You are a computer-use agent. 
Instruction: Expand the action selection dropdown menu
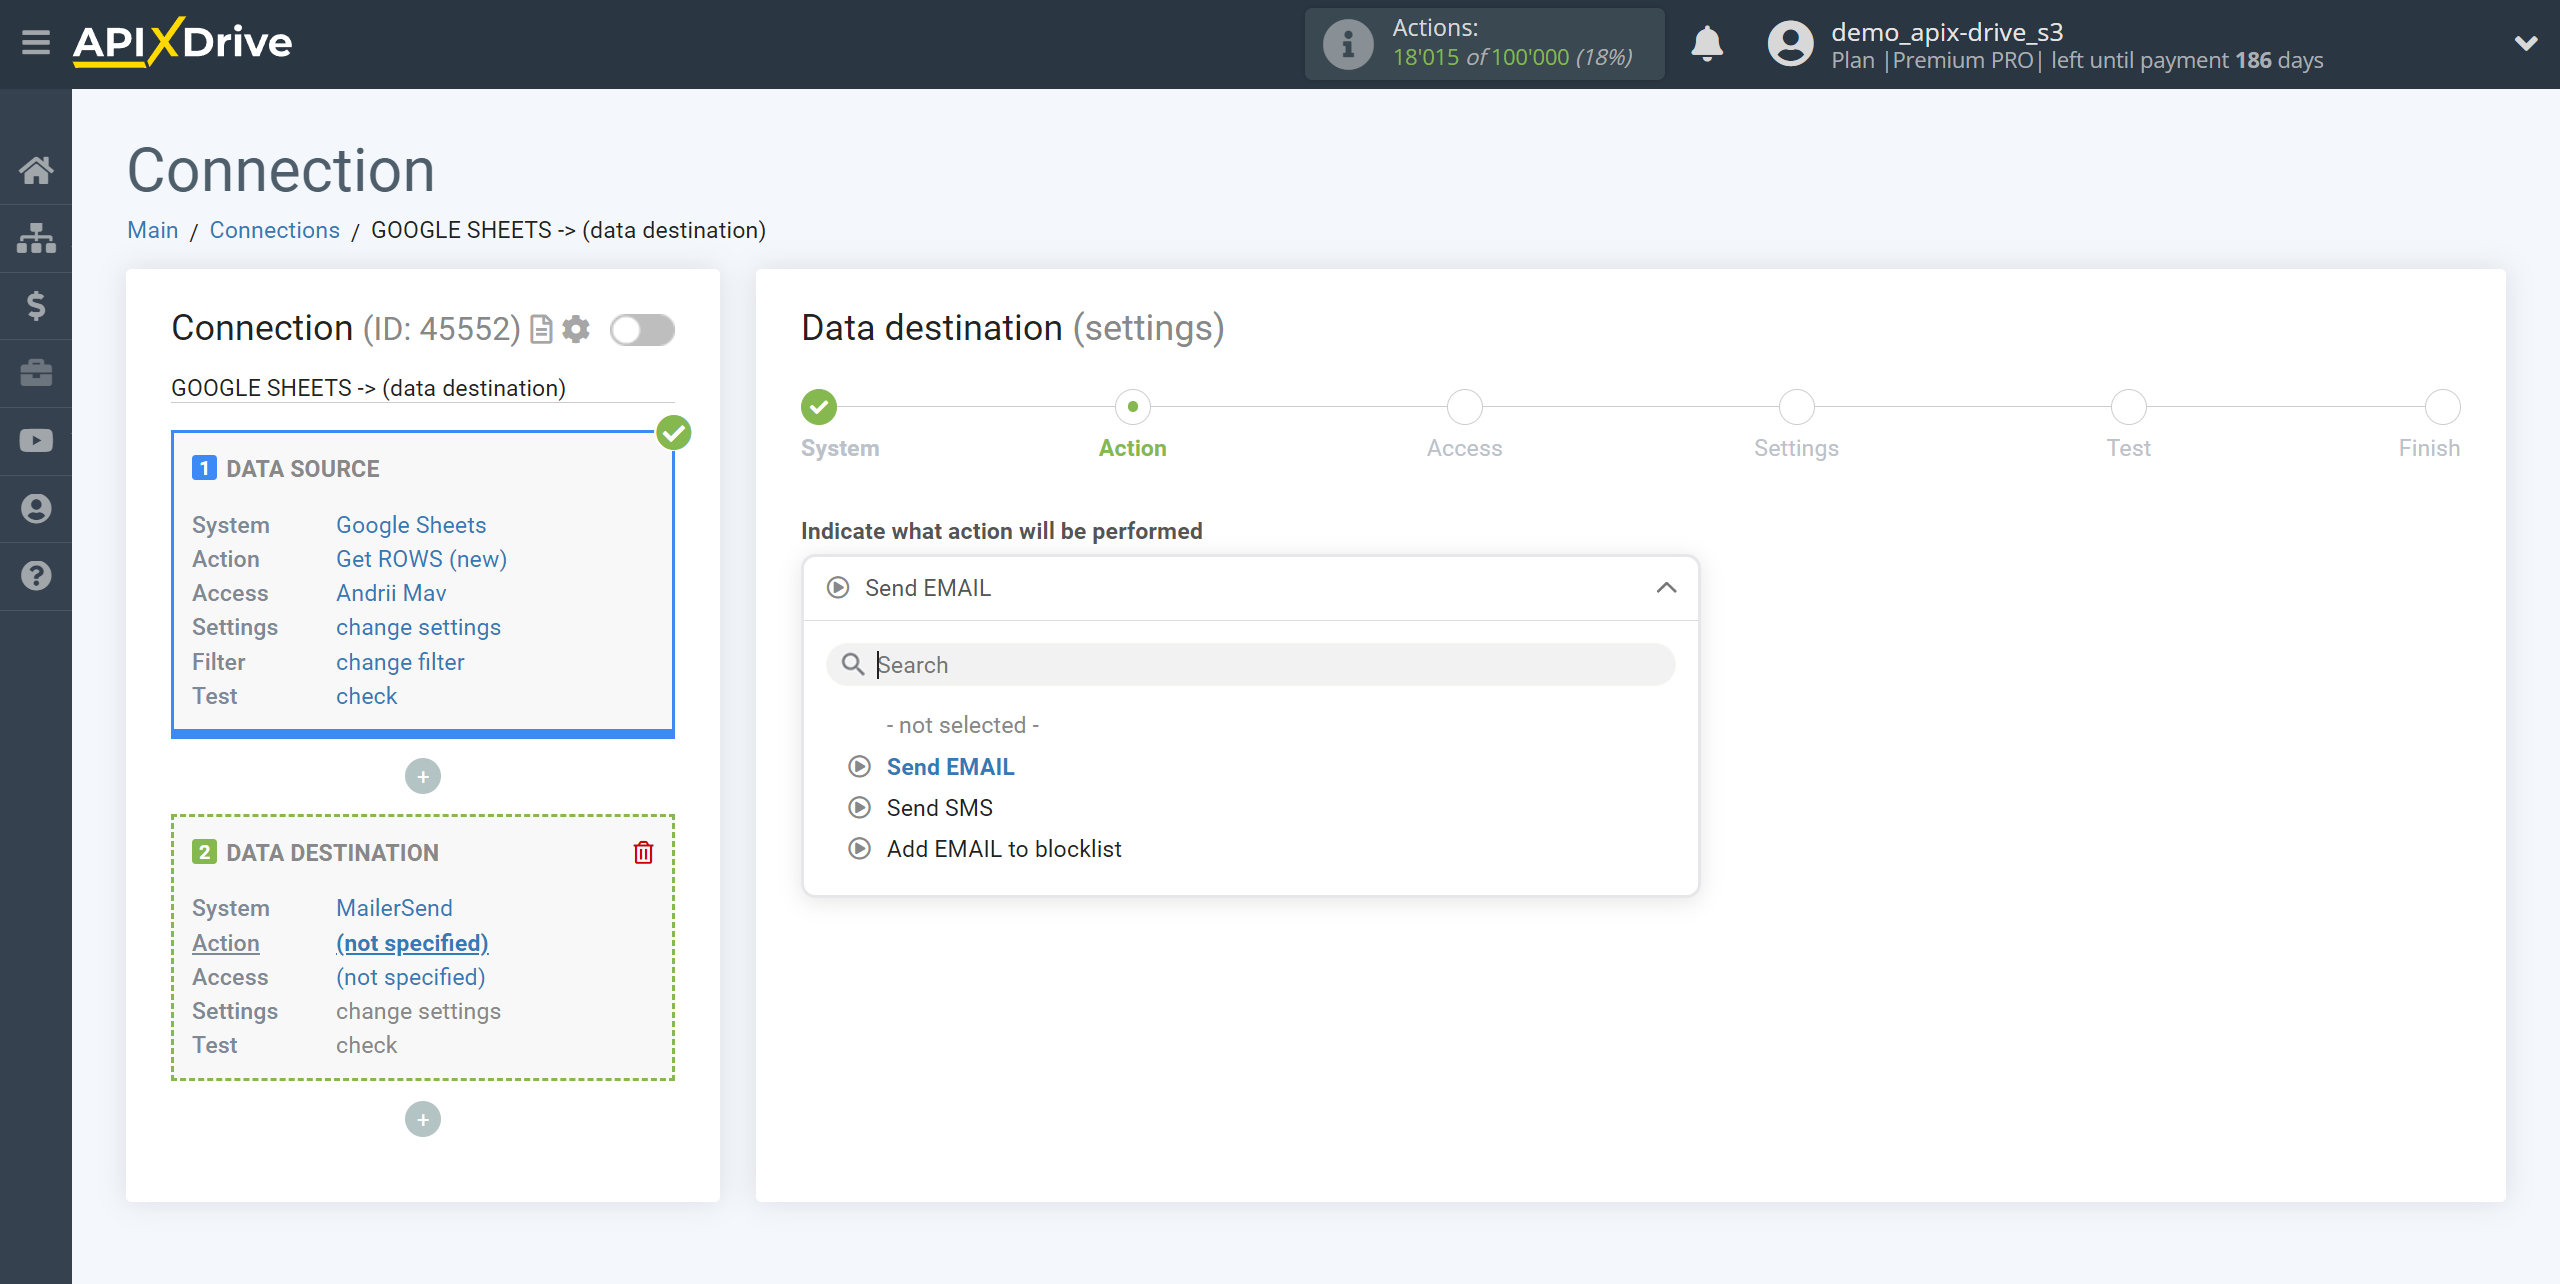point(1668,588)
